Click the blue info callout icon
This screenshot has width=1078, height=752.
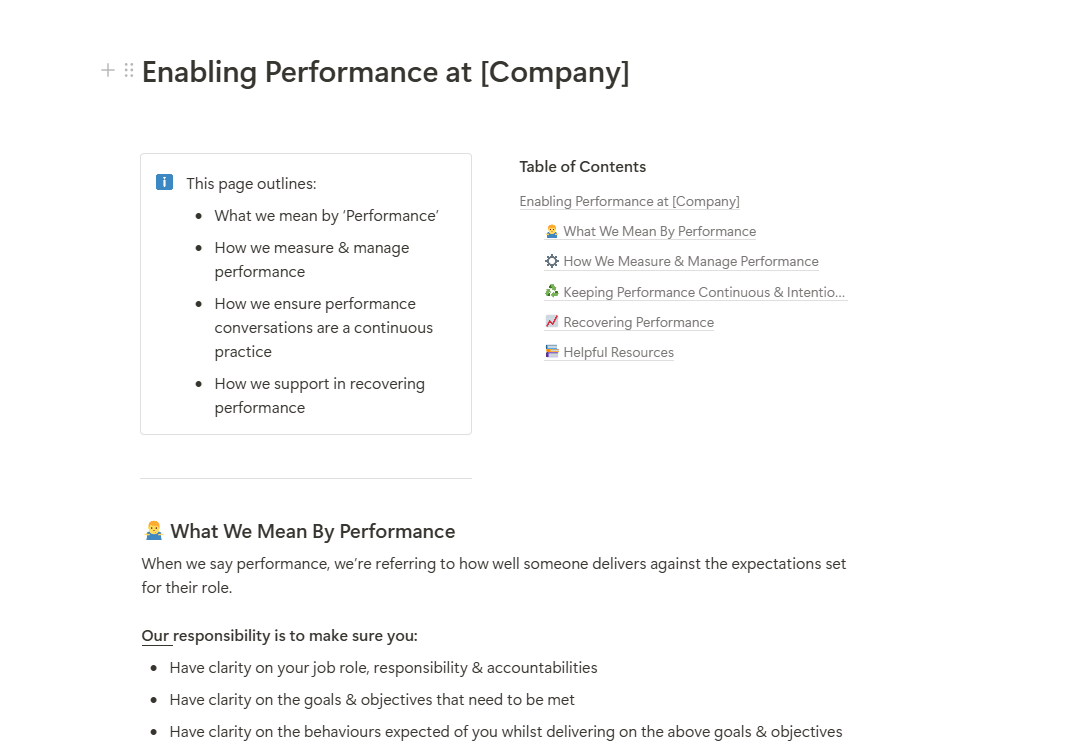click(165, 182)
